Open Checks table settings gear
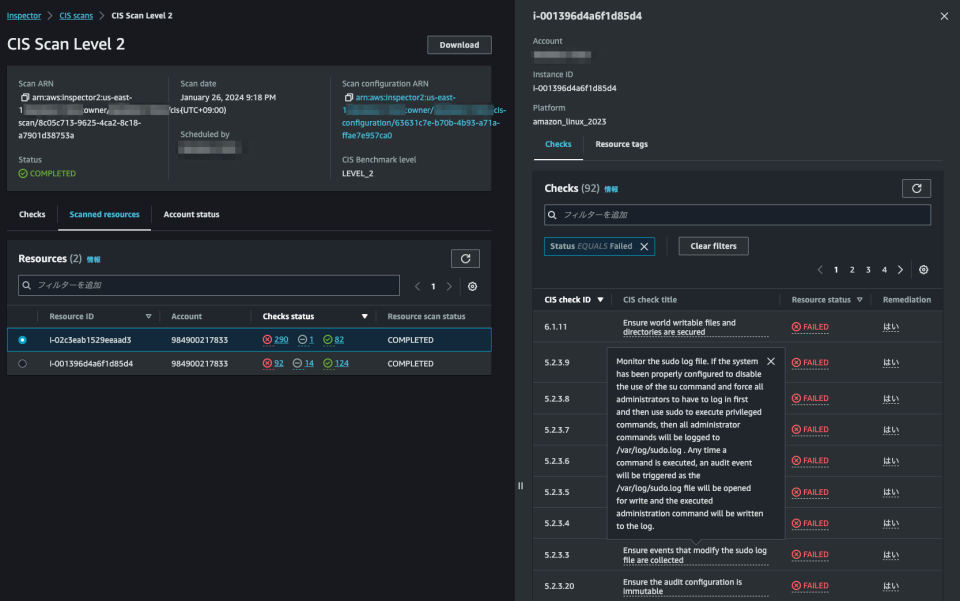 tap(923, 269)
